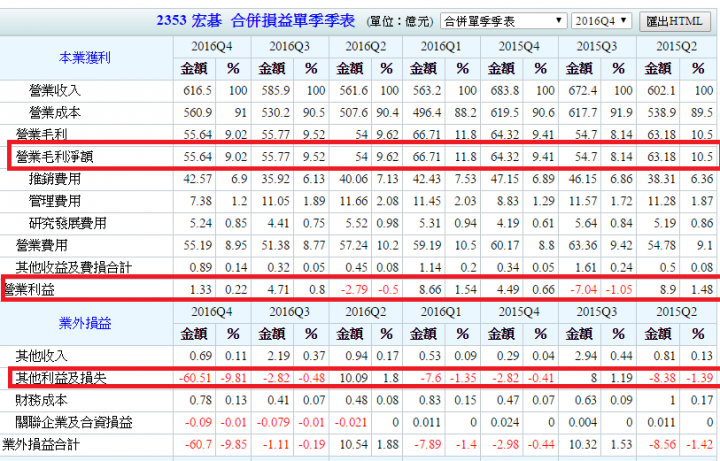
Task: Select the 營業成本 row label
Action: tap(55, 112)
